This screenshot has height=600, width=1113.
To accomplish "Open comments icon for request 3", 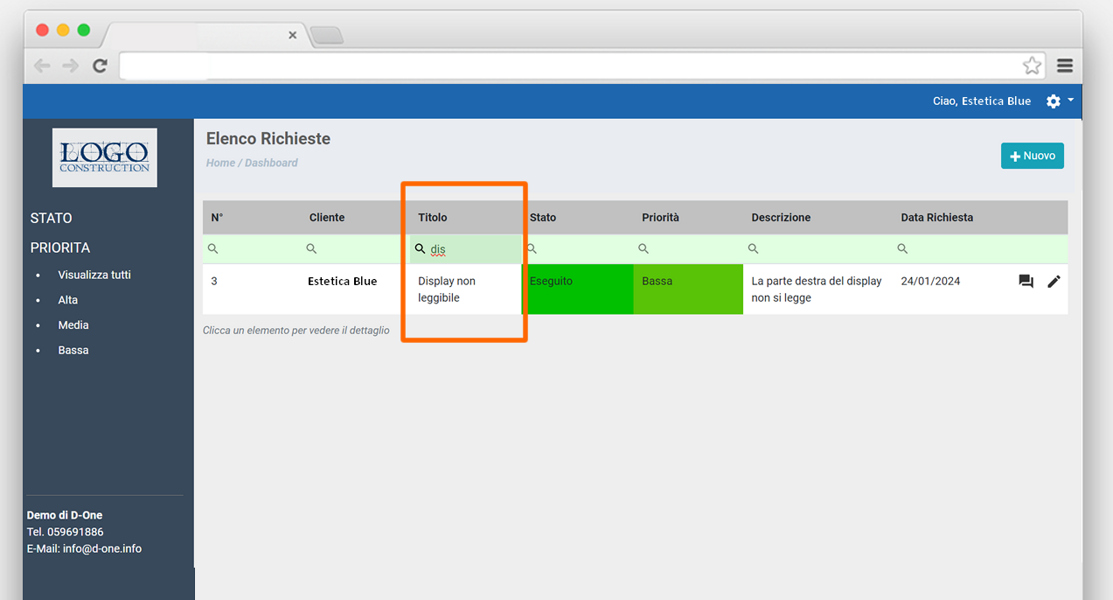I will click(1025, 282).
